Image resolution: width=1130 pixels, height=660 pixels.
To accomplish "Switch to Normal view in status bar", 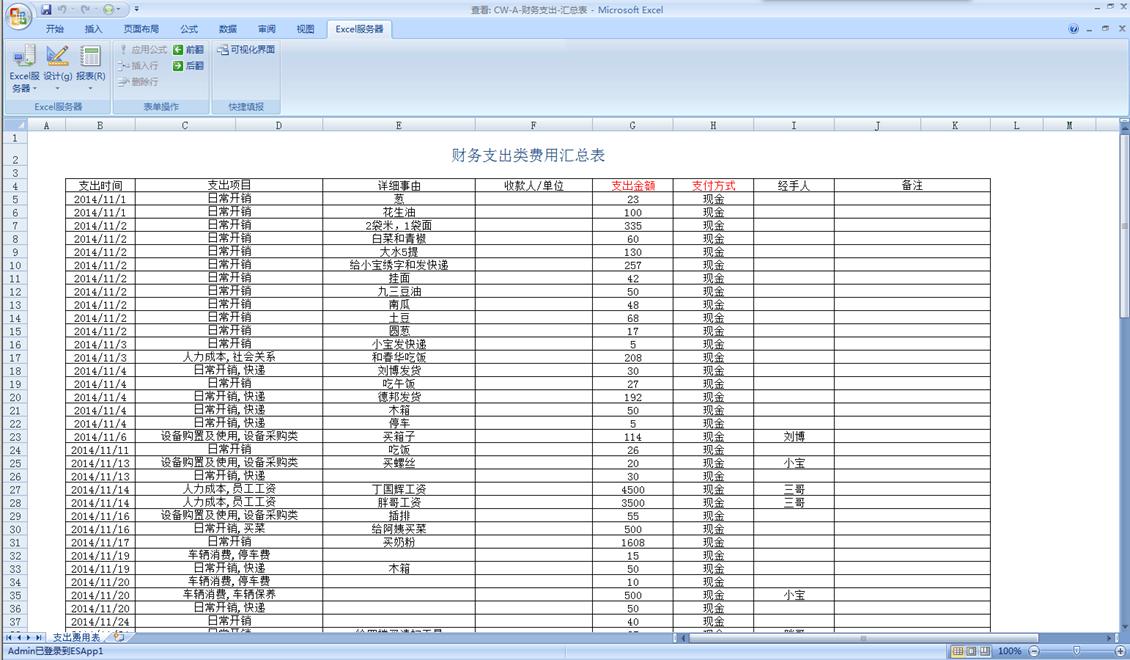I will tap(957, 651).
